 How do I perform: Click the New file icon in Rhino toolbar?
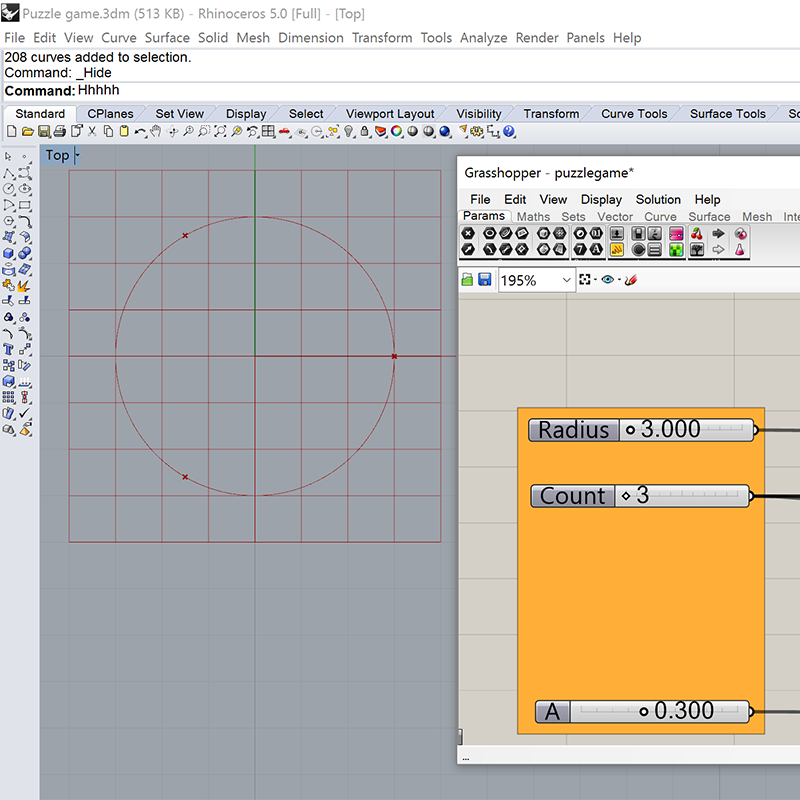point(11,132)
